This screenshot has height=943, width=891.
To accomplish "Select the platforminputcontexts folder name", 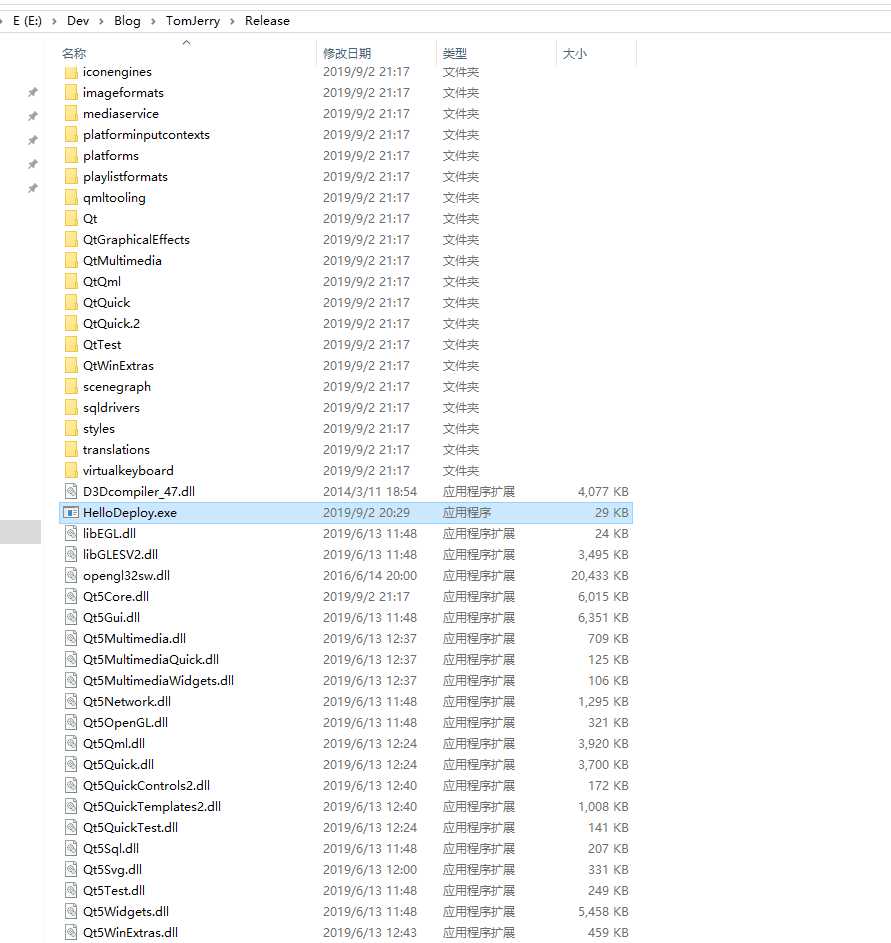I will [x=146, y=135].
